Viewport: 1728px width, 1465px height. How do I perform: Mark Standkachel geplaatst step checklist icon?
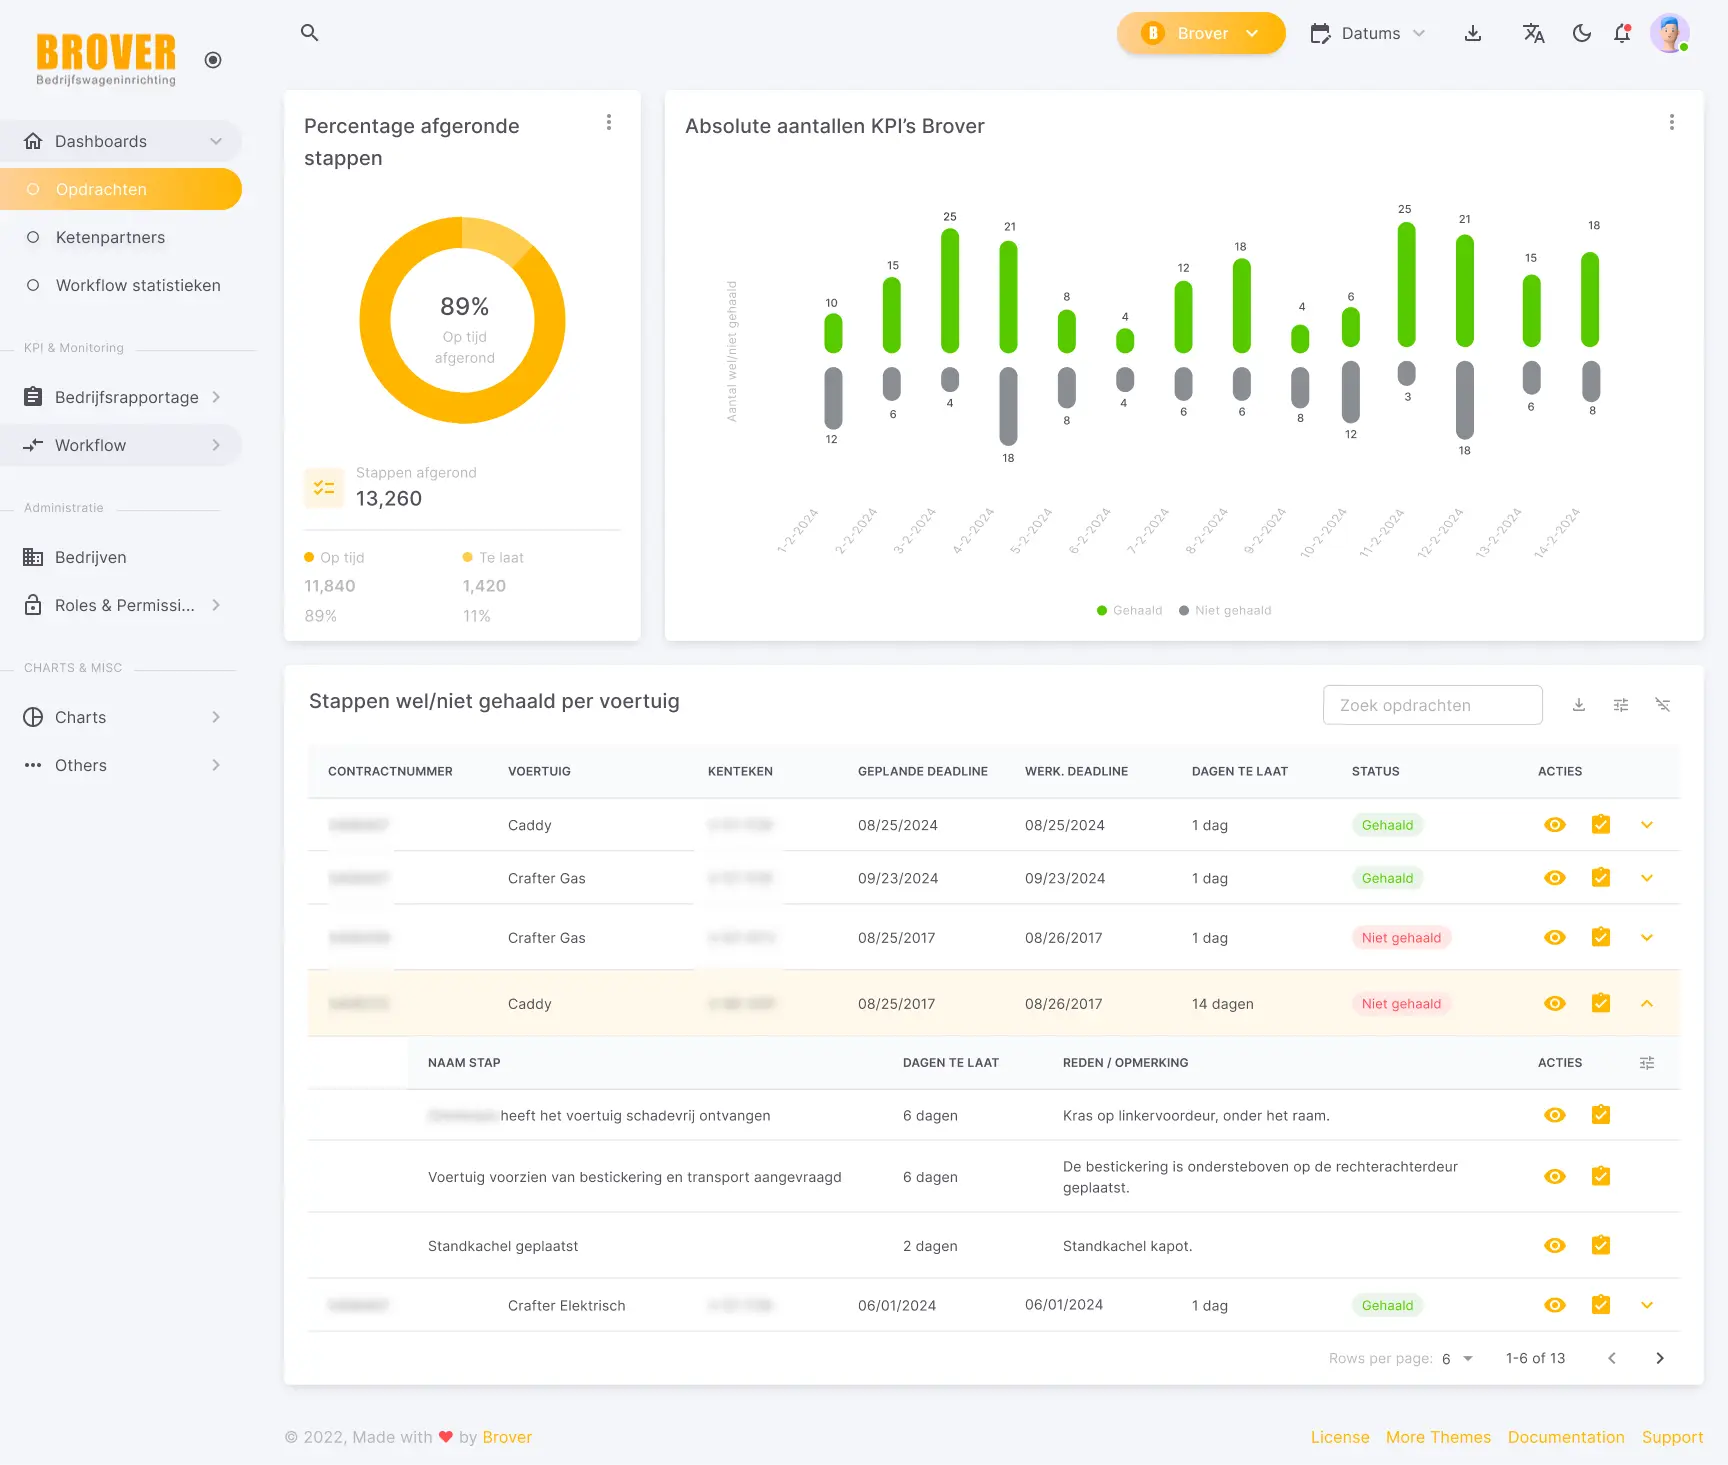(1601, 1245)
